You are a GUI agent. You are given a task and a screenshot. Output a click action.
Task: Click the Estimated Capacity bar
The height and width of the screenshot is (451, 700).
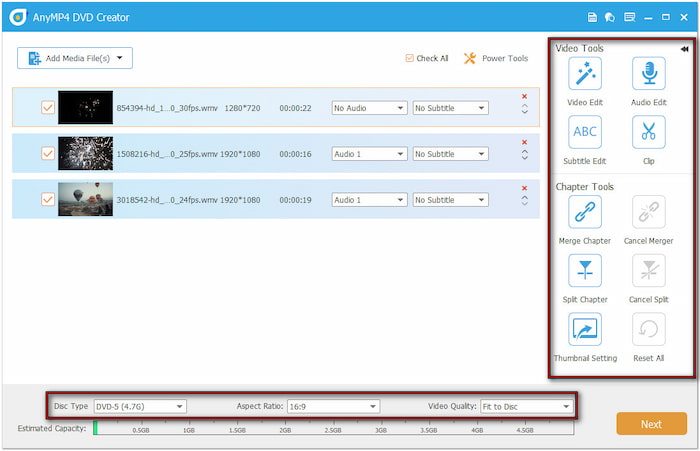click(x=333, y=428)
